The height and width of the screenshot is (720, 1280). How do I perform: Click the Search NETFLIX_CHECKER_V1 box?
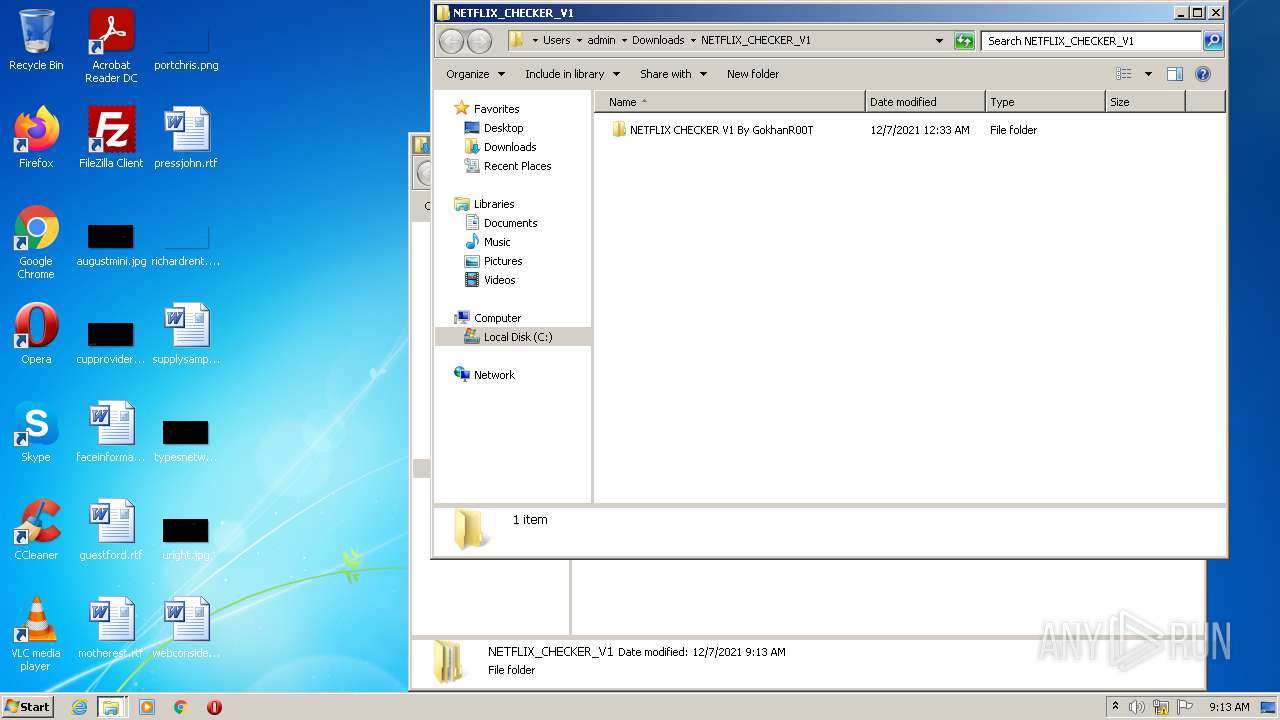(x=1092, y=41)
